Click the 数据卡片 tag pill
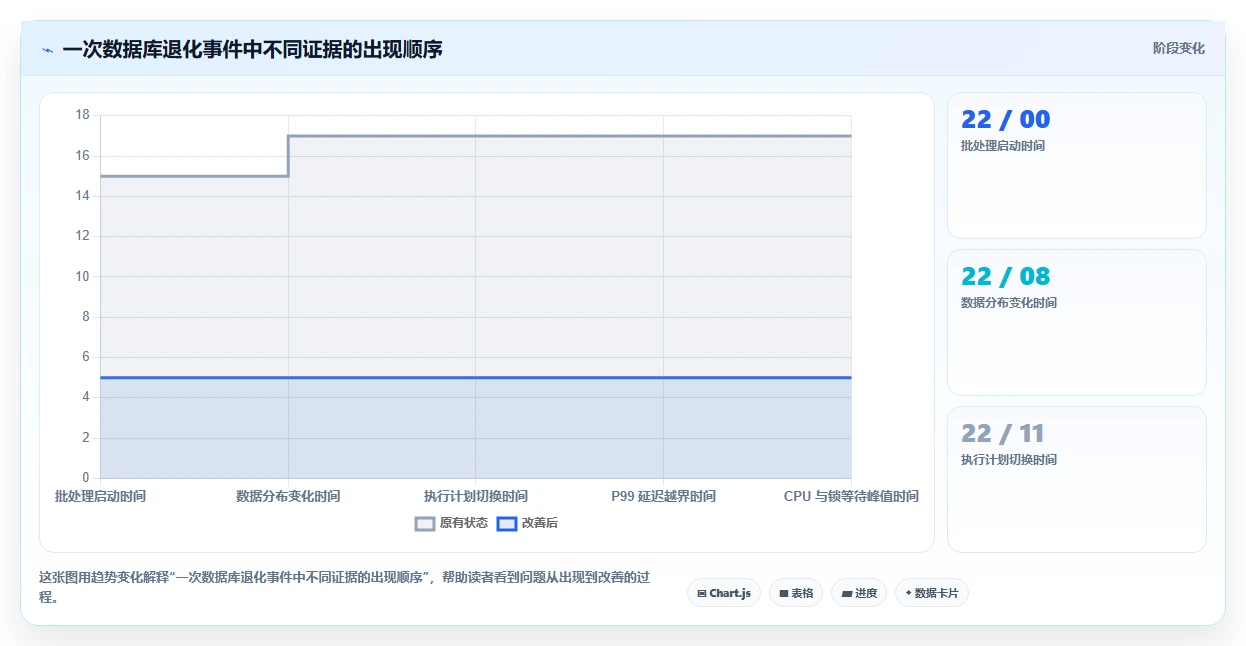This screenshot has width=1246, height=646. click(932, 593)
